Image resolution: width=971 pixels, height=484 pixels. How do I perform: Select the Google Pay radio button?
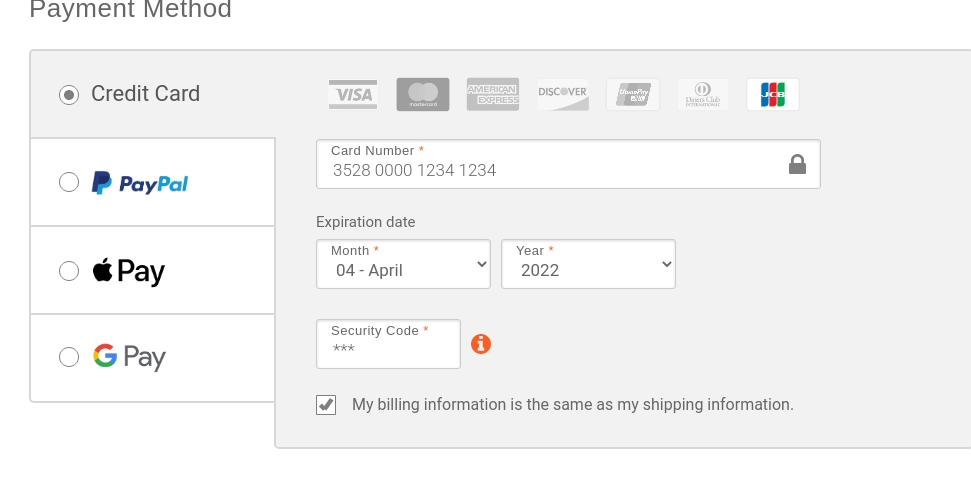coord(69,357)
